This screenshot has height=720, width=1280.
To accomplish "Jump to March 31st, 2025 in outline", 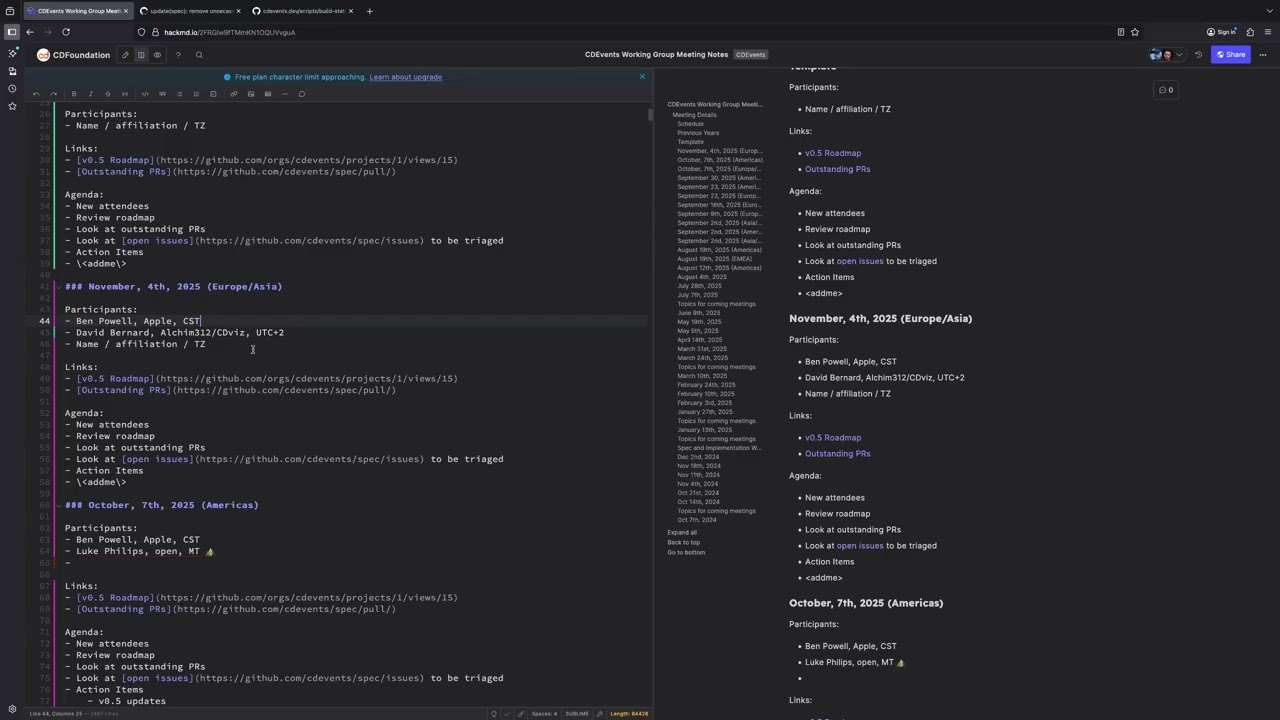I will [702, 349].
